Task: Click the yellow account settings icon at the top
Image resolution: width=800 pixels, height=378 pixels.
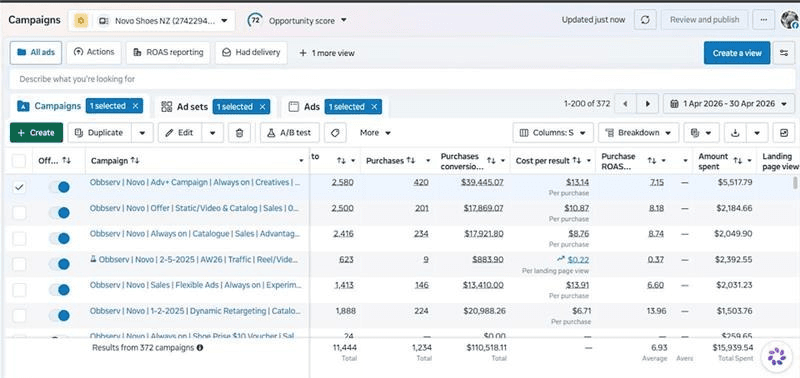Action: pos(81,20)
